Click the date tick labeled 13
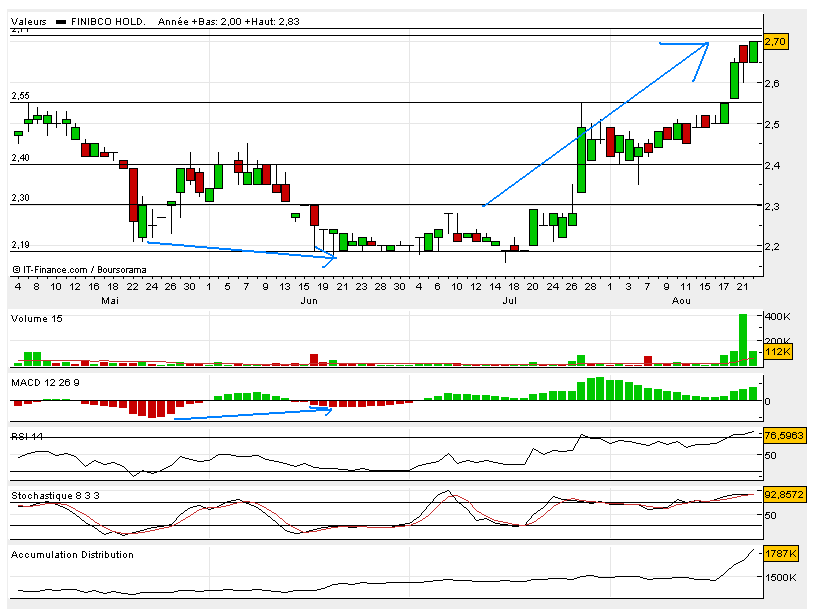This screenshot has height=609, width=814. pyautogui.click(x=284, y=287)
